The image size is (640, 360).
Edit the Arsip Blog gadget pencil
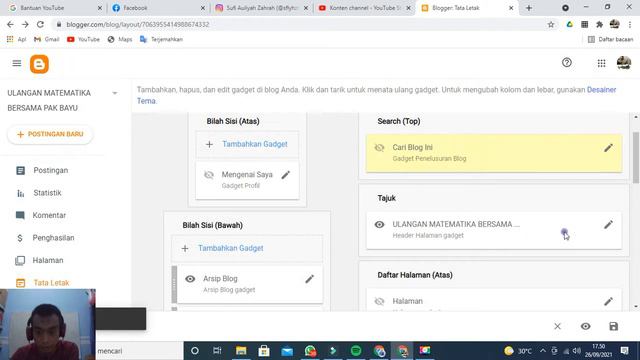[309, 279]
